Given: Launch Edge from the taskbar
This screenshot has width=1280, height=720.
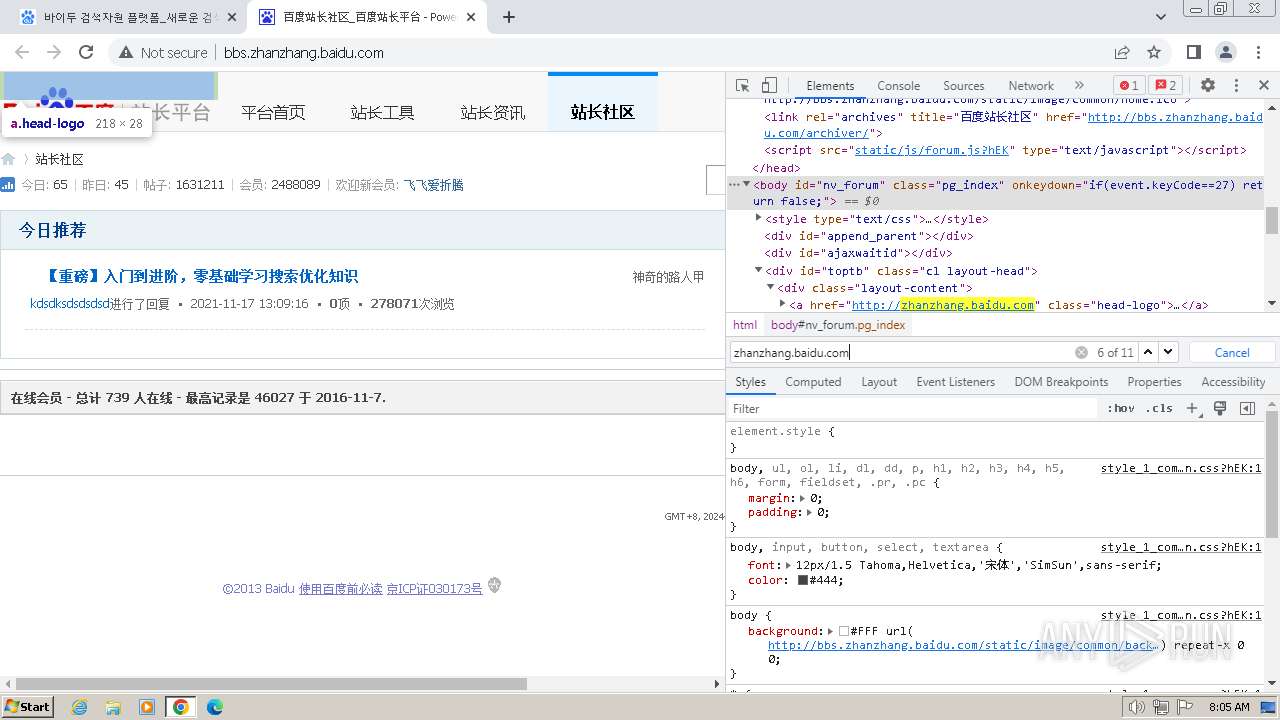Looking at the screenshot, I should click(x=215, y=706).
